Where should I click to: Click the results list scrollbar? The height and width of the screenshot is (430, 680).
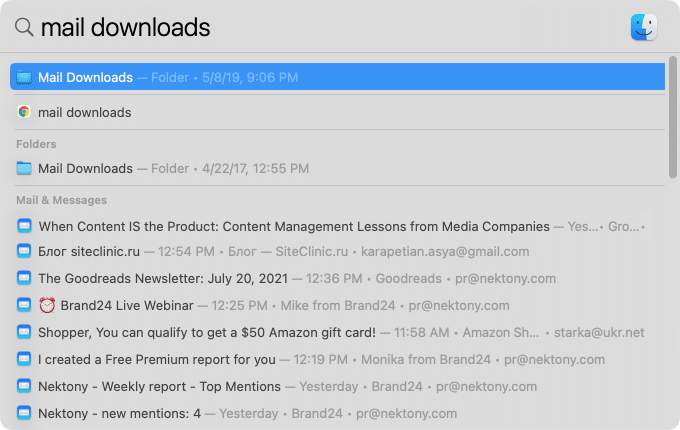(673, 117)
